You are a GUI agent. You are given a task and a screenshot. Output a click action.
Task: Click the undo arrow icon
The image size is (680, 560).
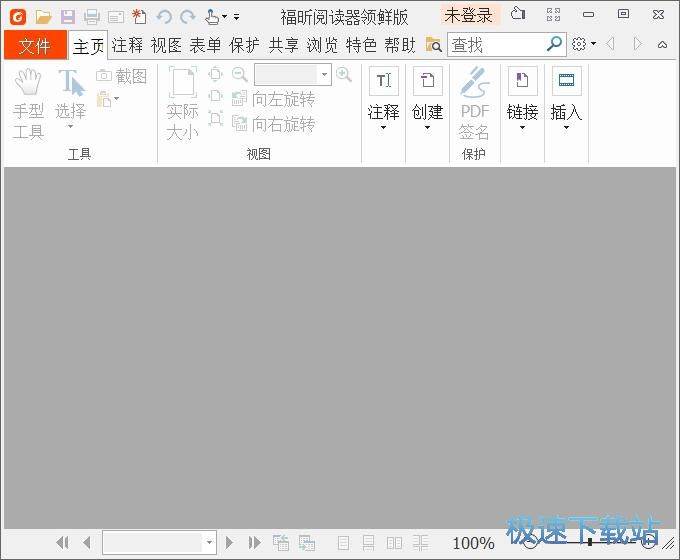(164, 17)
